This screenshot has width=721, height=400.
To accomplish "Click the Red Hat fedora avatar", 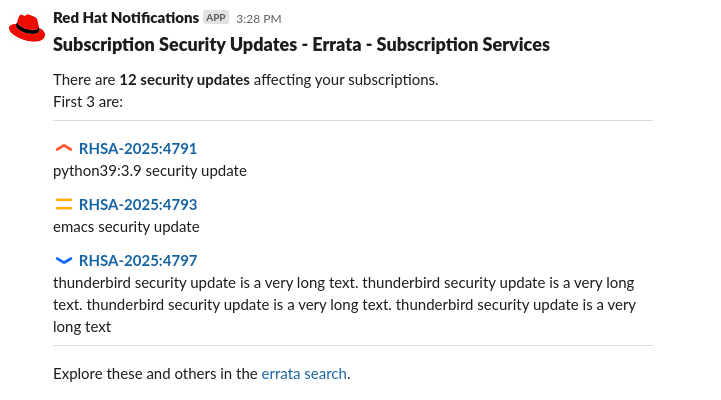I will click(27, 28).
